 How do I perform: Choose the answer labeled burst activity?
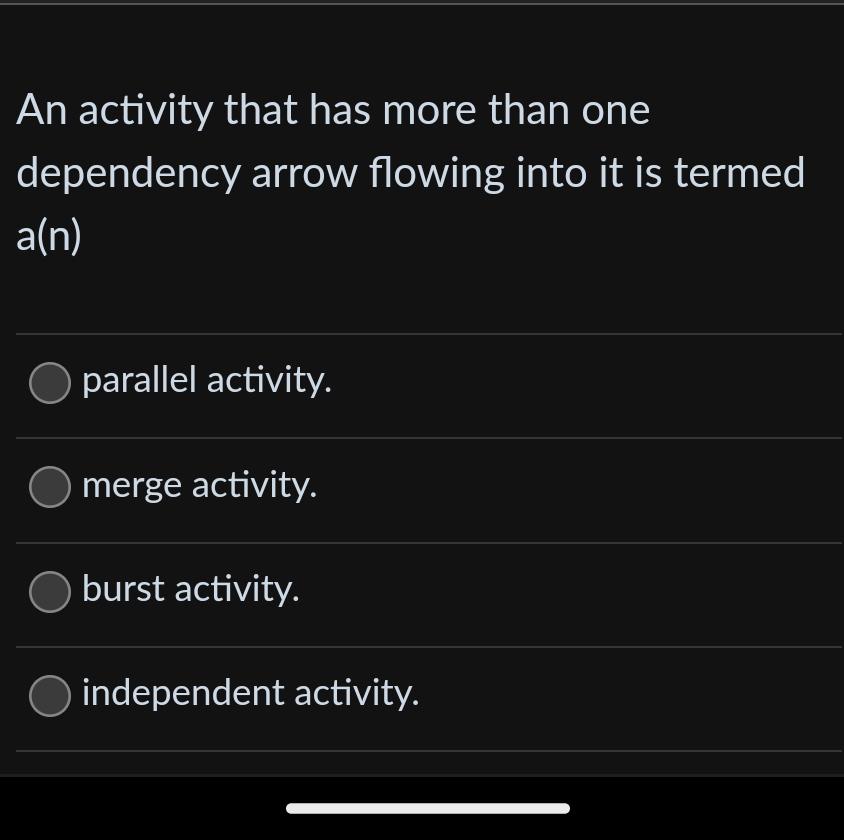pos(190,590)
